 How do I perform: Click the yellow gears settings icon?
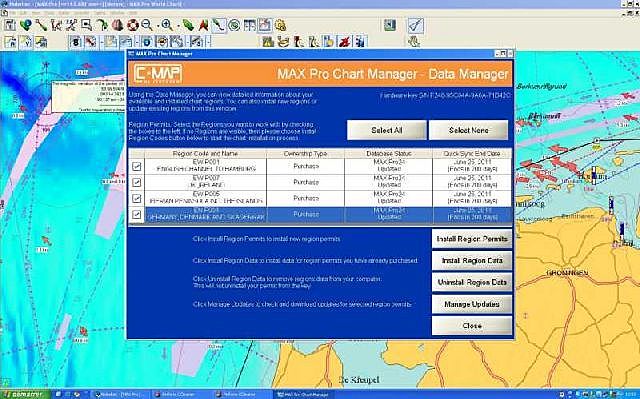280,25
